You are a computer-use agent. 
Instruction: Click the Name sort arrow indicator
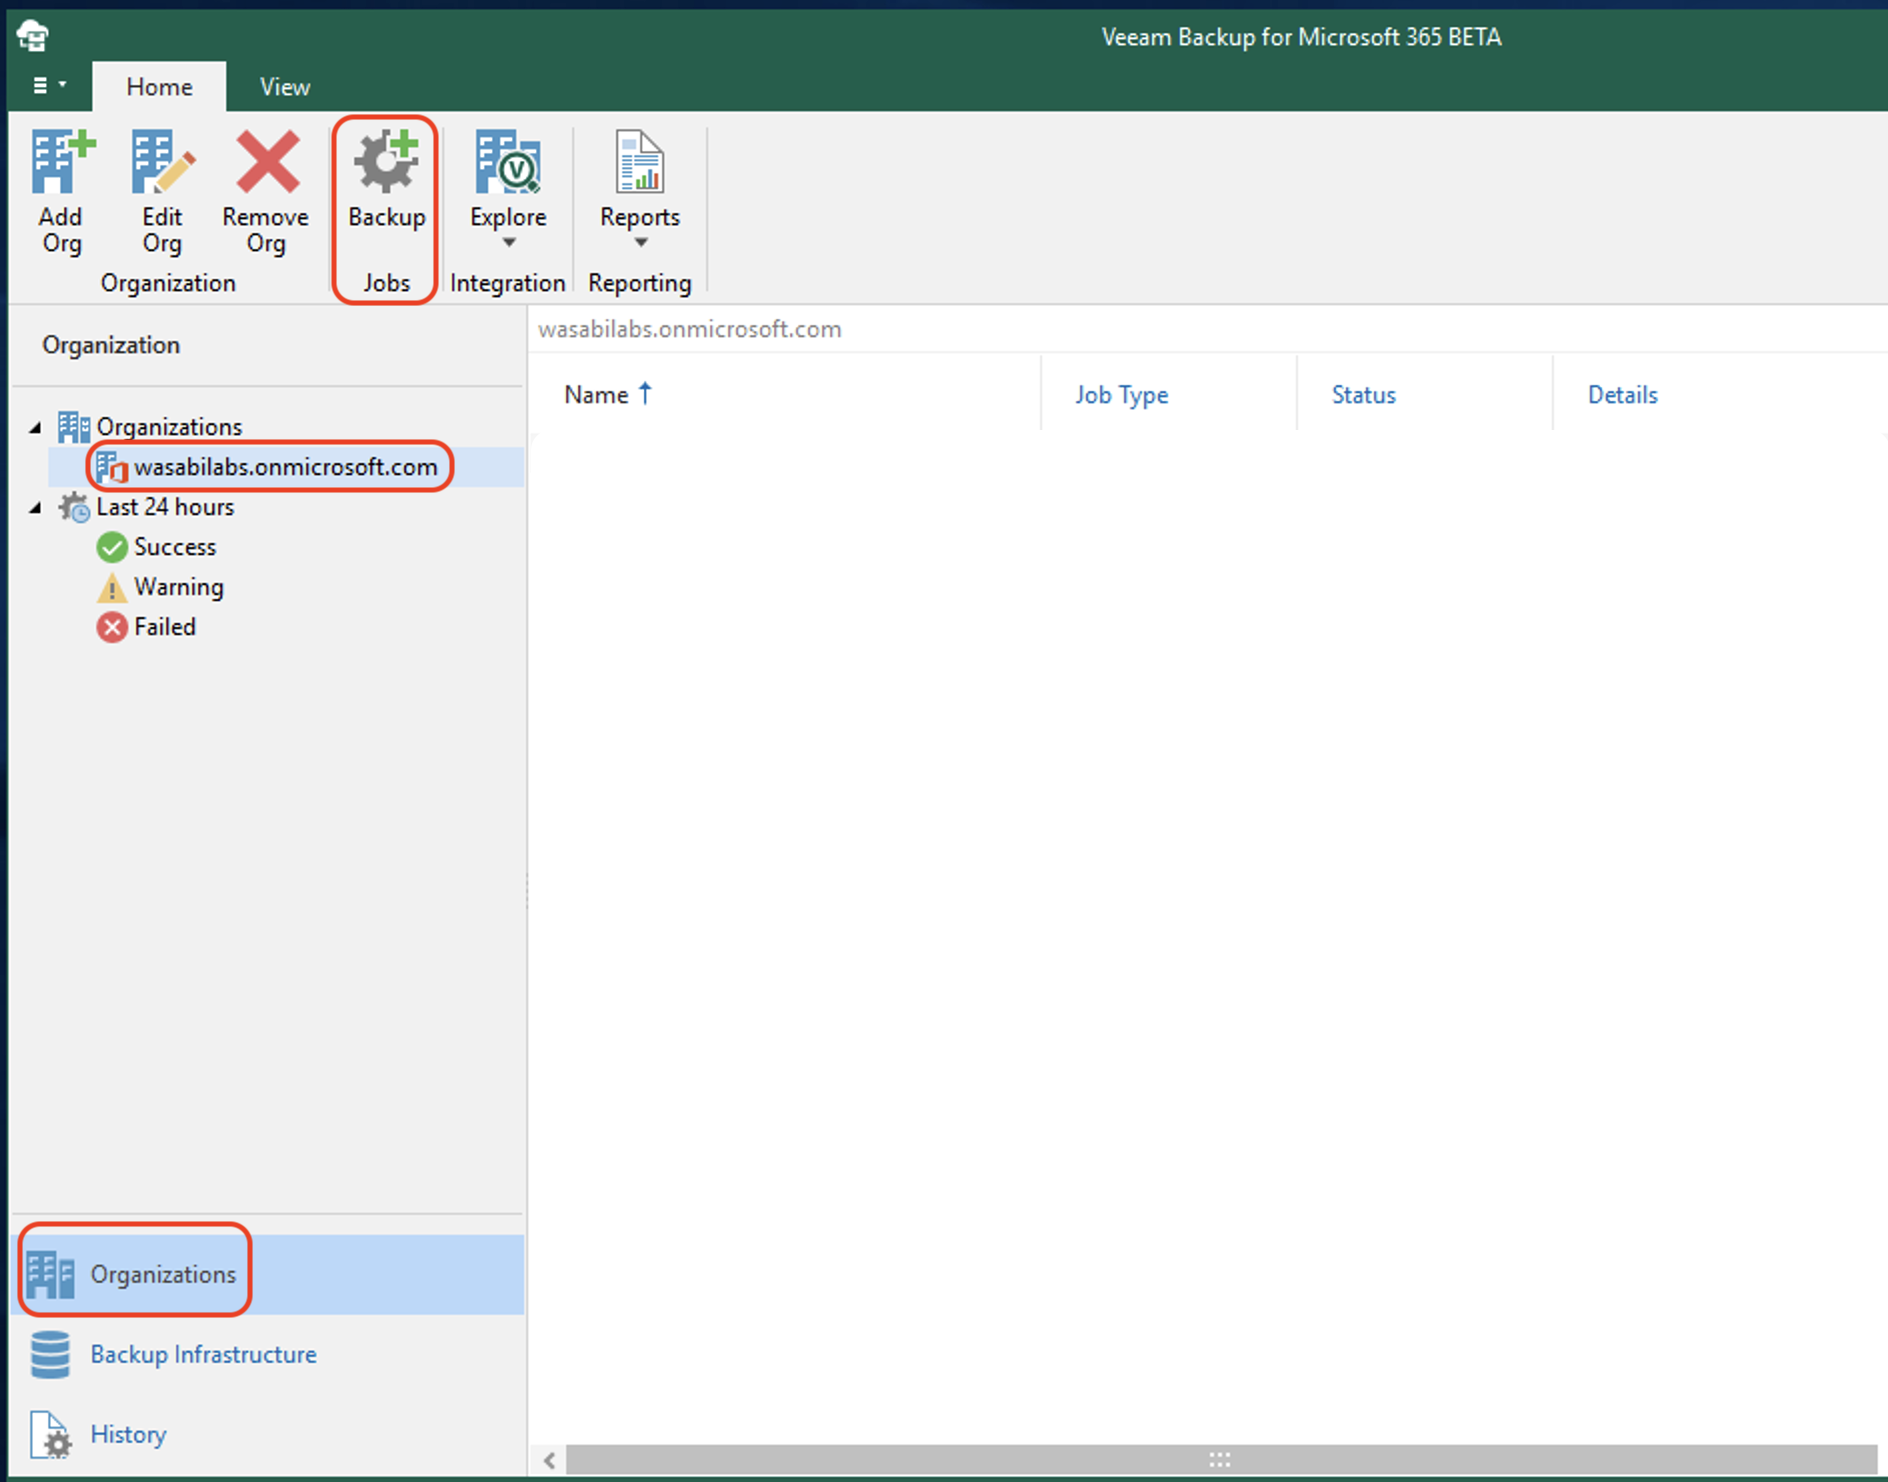pyautogui.click(x=645, y=393)
